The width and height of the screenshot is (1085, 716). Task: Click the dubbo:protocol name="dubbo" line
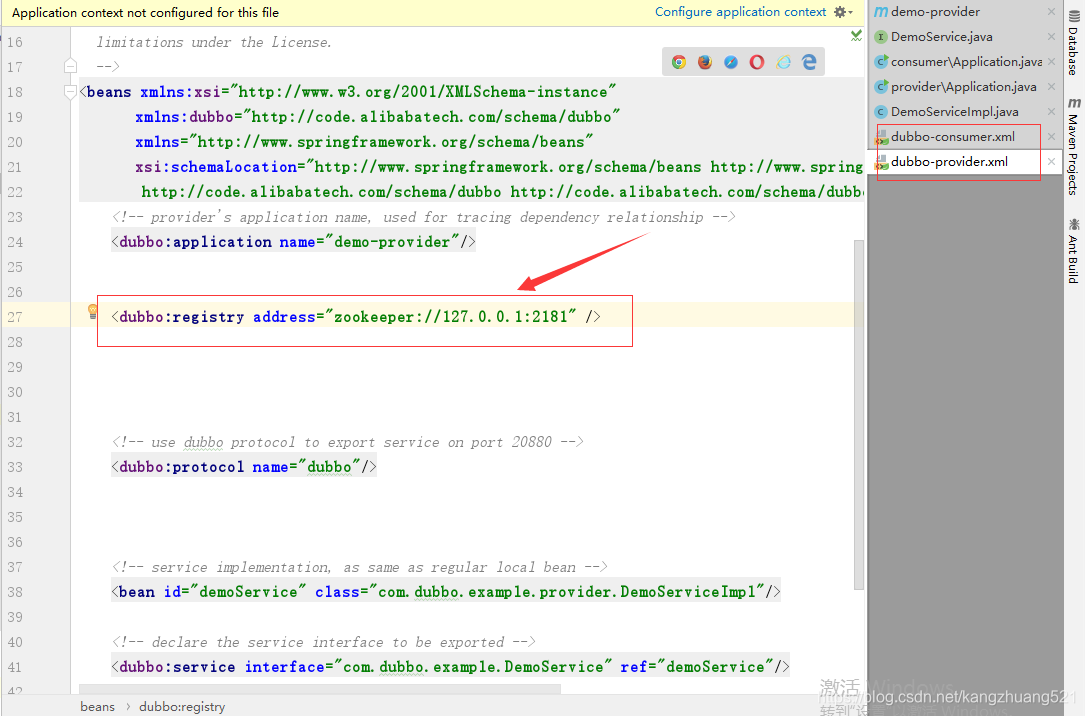click(244, 467)
